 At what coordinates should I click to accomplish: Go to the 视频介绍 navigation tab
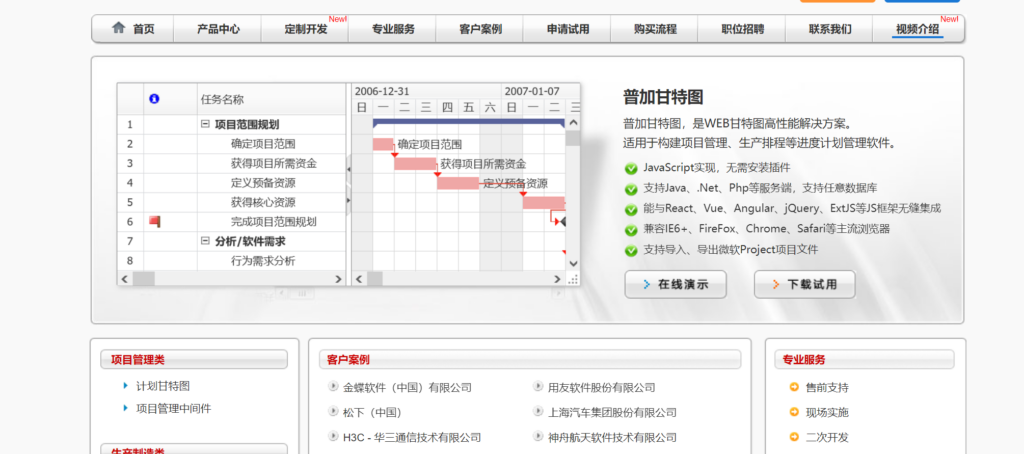[917, 29]
